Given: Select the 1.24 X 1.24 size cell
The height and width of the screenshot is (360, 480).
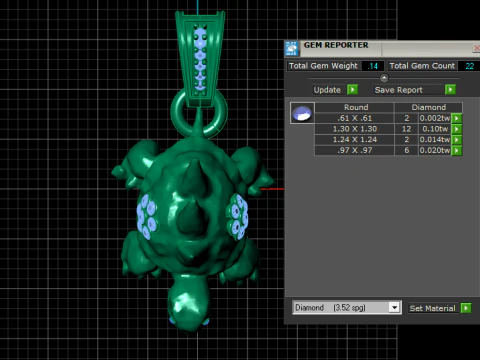Looking at the screenshot, I should pyautogui.click(x=354, y=139).
